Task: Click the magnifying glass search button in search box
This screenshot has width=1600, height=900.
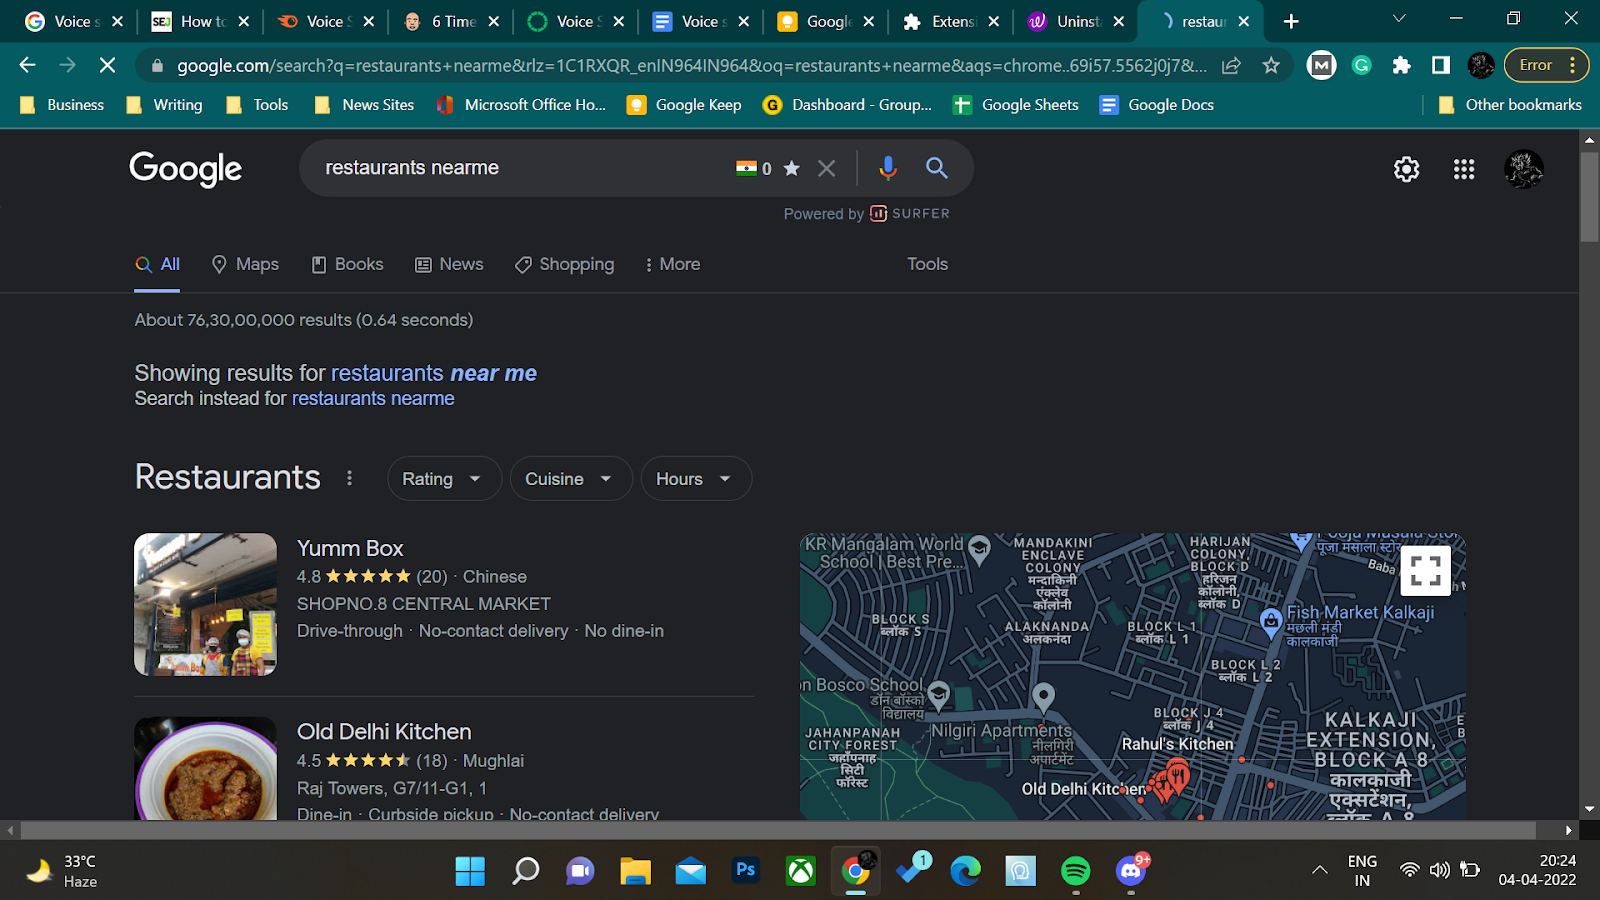Action: pyautogui.click(x=936, y=168)
